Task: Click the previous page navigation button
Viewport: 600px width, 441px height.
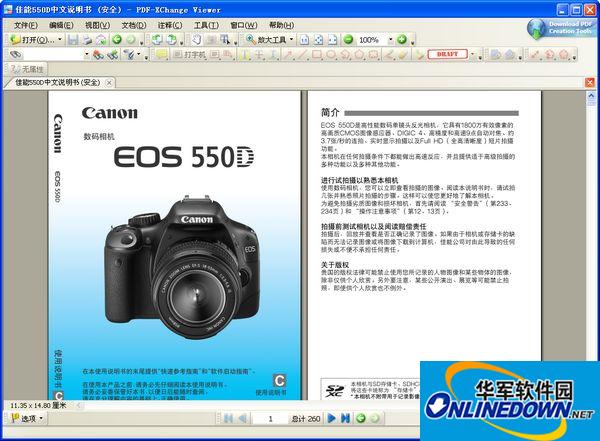Action: point(242,418)
